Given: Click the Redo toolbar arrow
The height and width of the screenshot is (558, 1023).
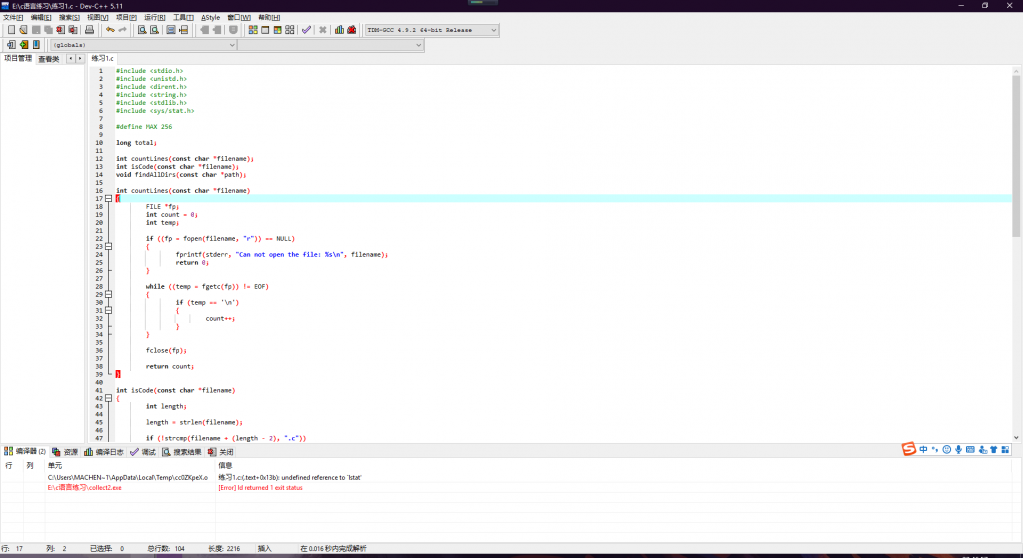Looking at the screenshot, I should [123, 30].
